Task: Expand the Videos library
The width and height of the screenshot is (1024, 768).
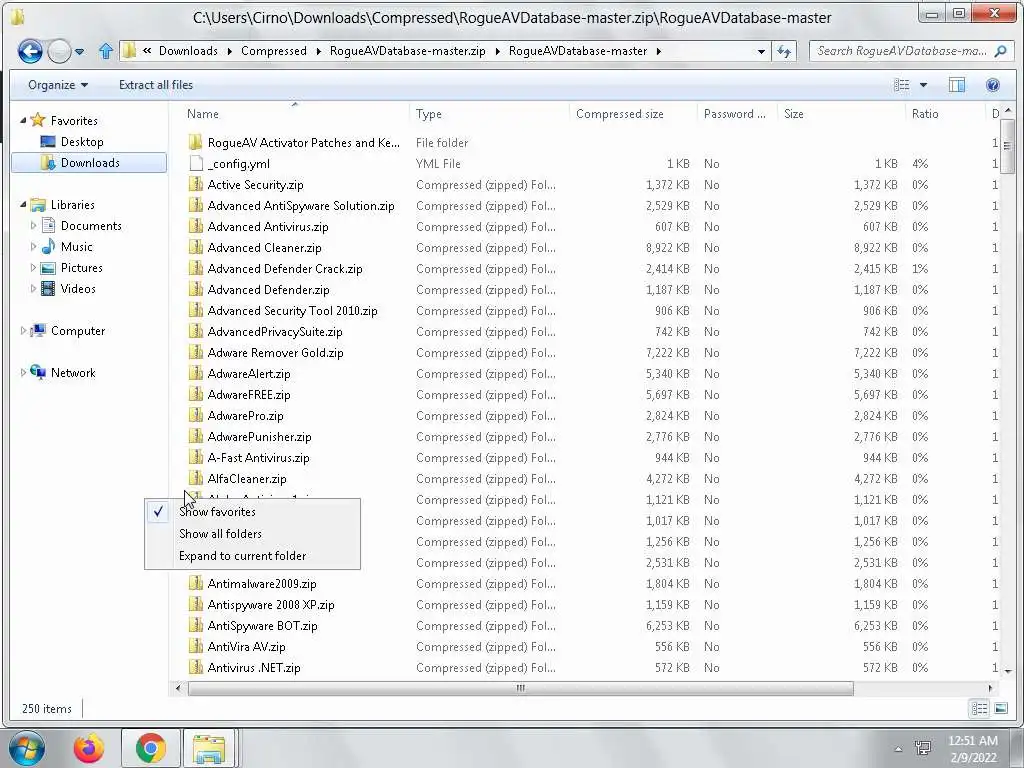Action: [x=33, y=289]
